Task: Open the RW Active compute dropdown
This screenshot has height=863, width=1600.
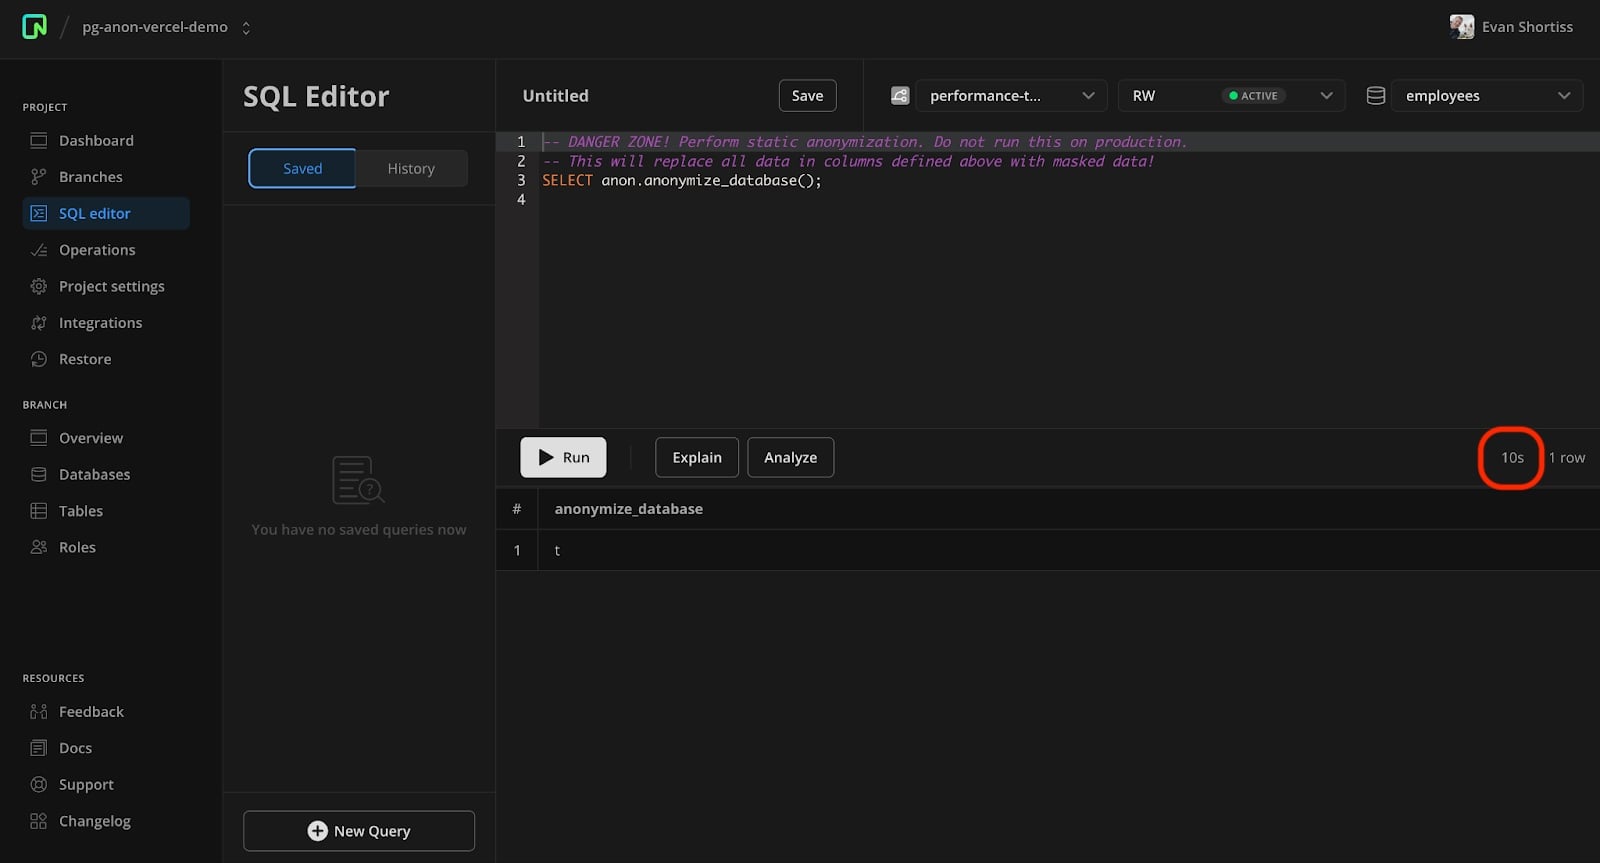Action: [x=1230, y=96]
